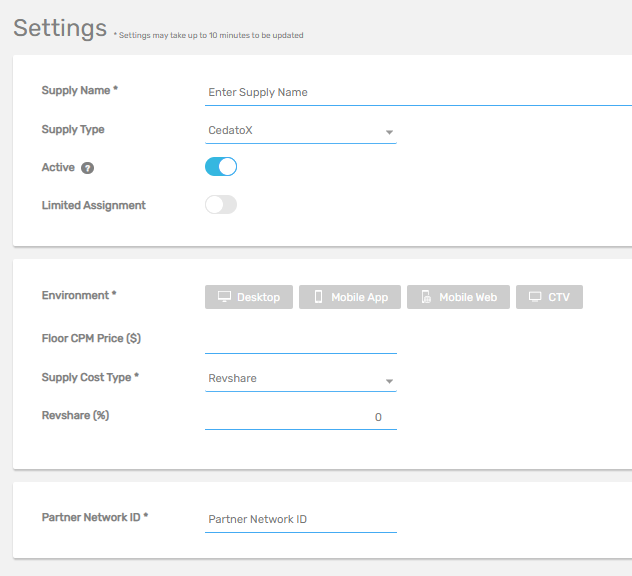Click the Floor CPM Price ($) label
632x576 pixels.
tap(91, 338)
